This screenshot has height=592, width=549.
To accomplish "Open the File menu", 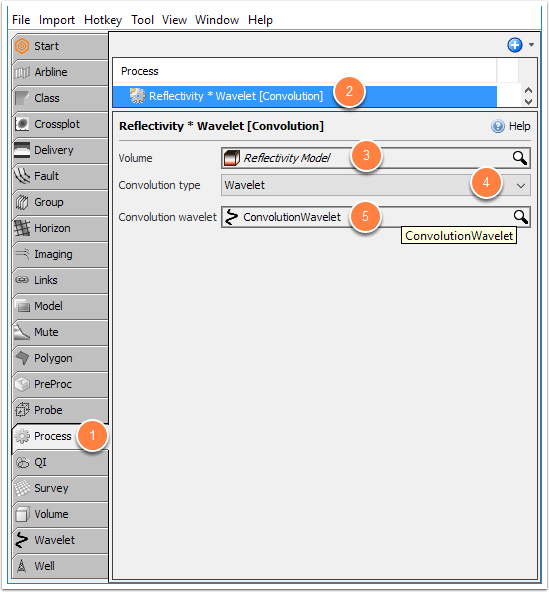I will [21, 20].
